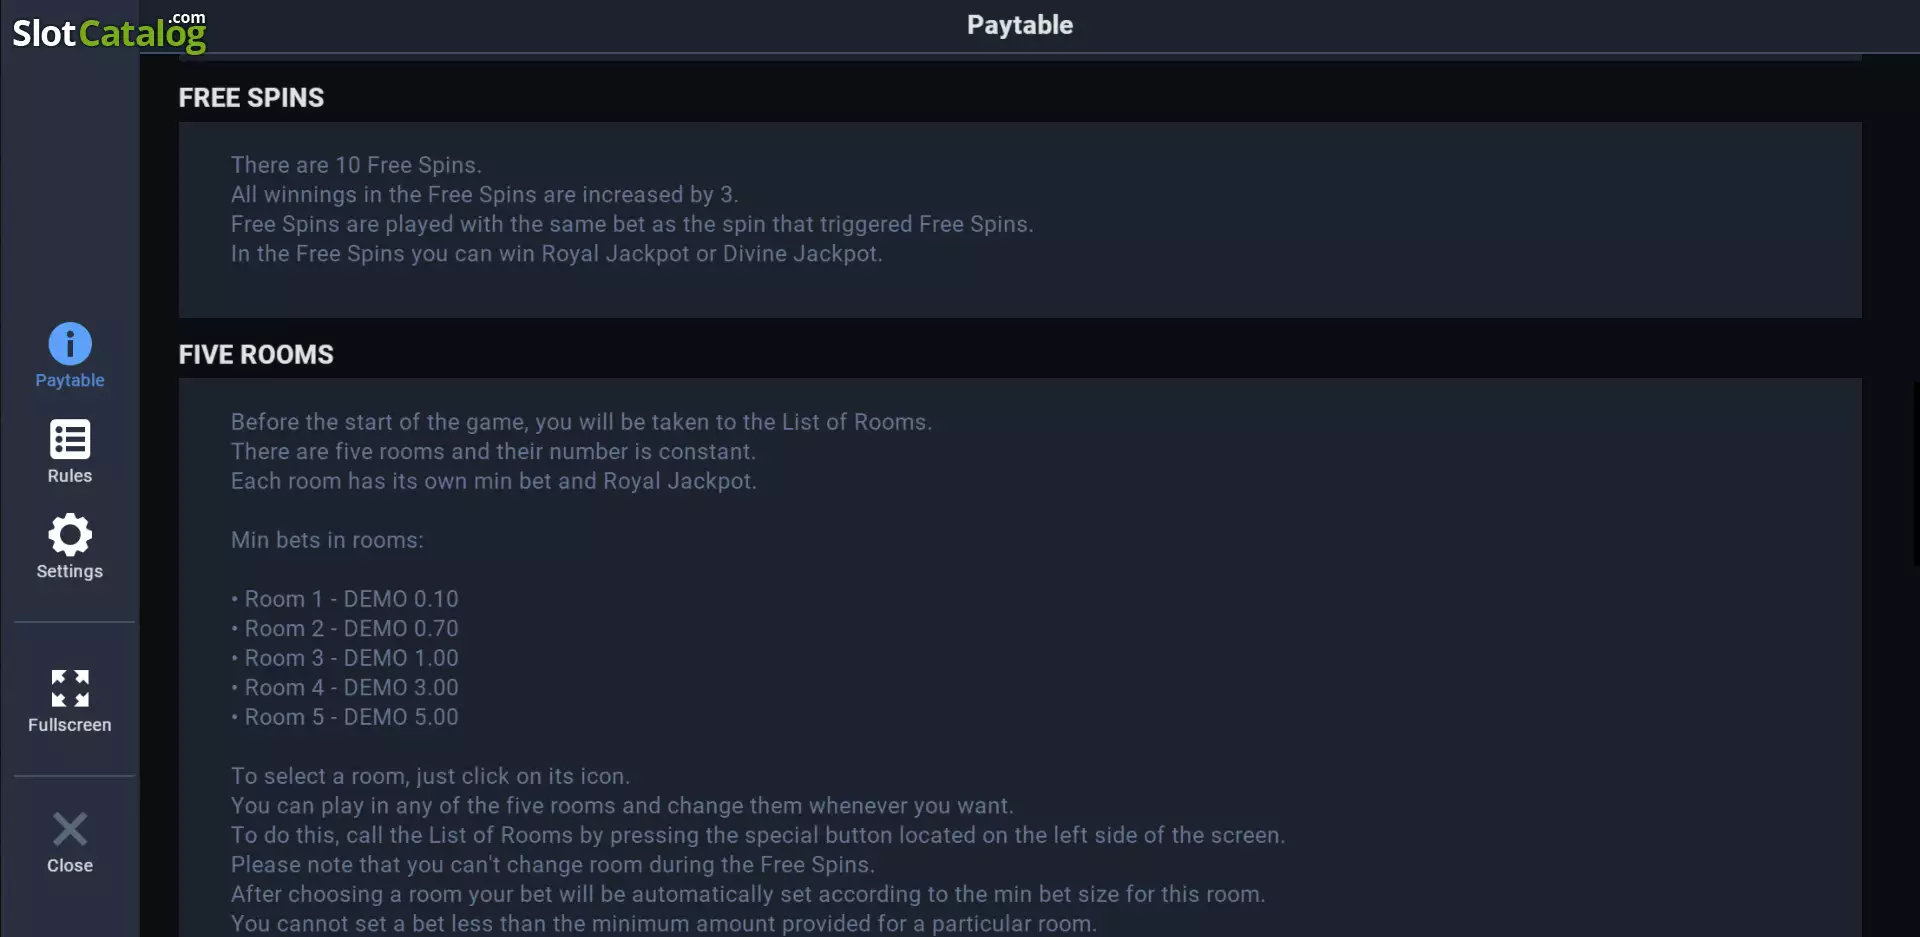Click the Room 1 - DEMO 0.10 line
Screen dimensions: 1920x937
point(345,599)
